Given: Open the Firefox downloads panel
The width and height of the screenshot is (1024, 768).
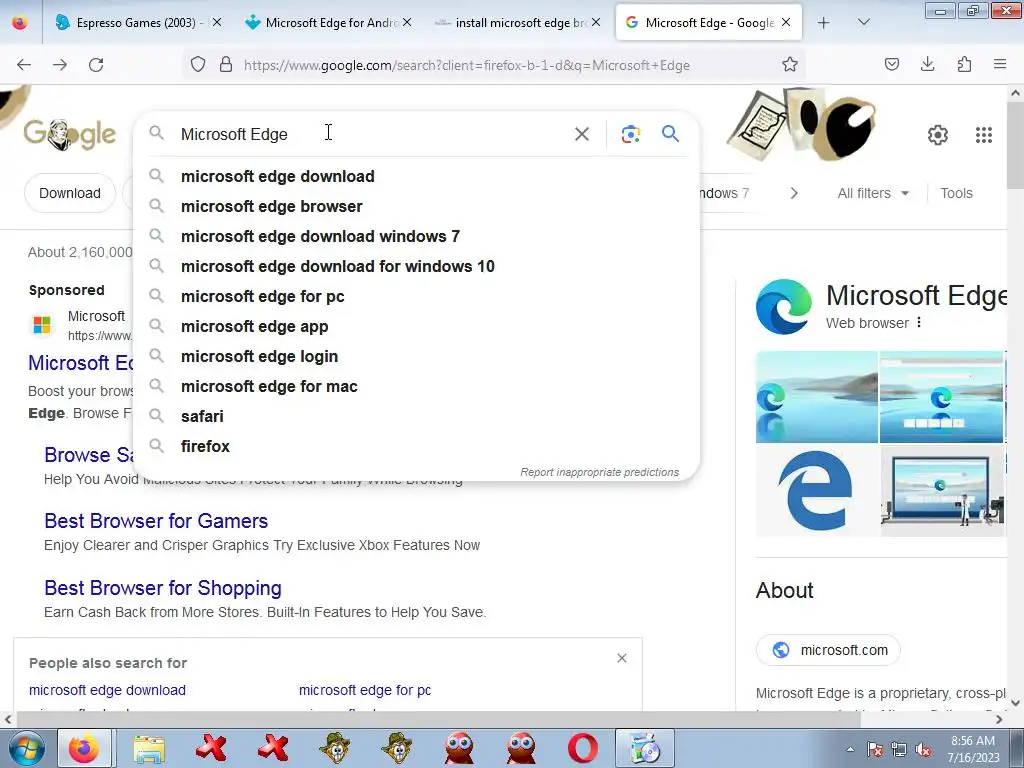Looking at the screenshot, I should tap(927, 64).
